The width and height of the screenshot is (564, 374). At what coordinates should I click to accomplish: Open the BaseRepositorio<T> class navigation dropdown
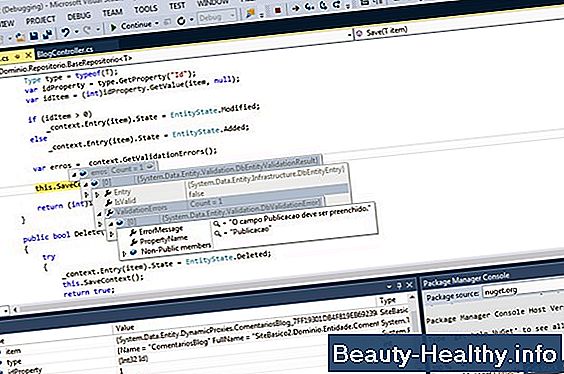pyautogui.click(x=349, y=35)
